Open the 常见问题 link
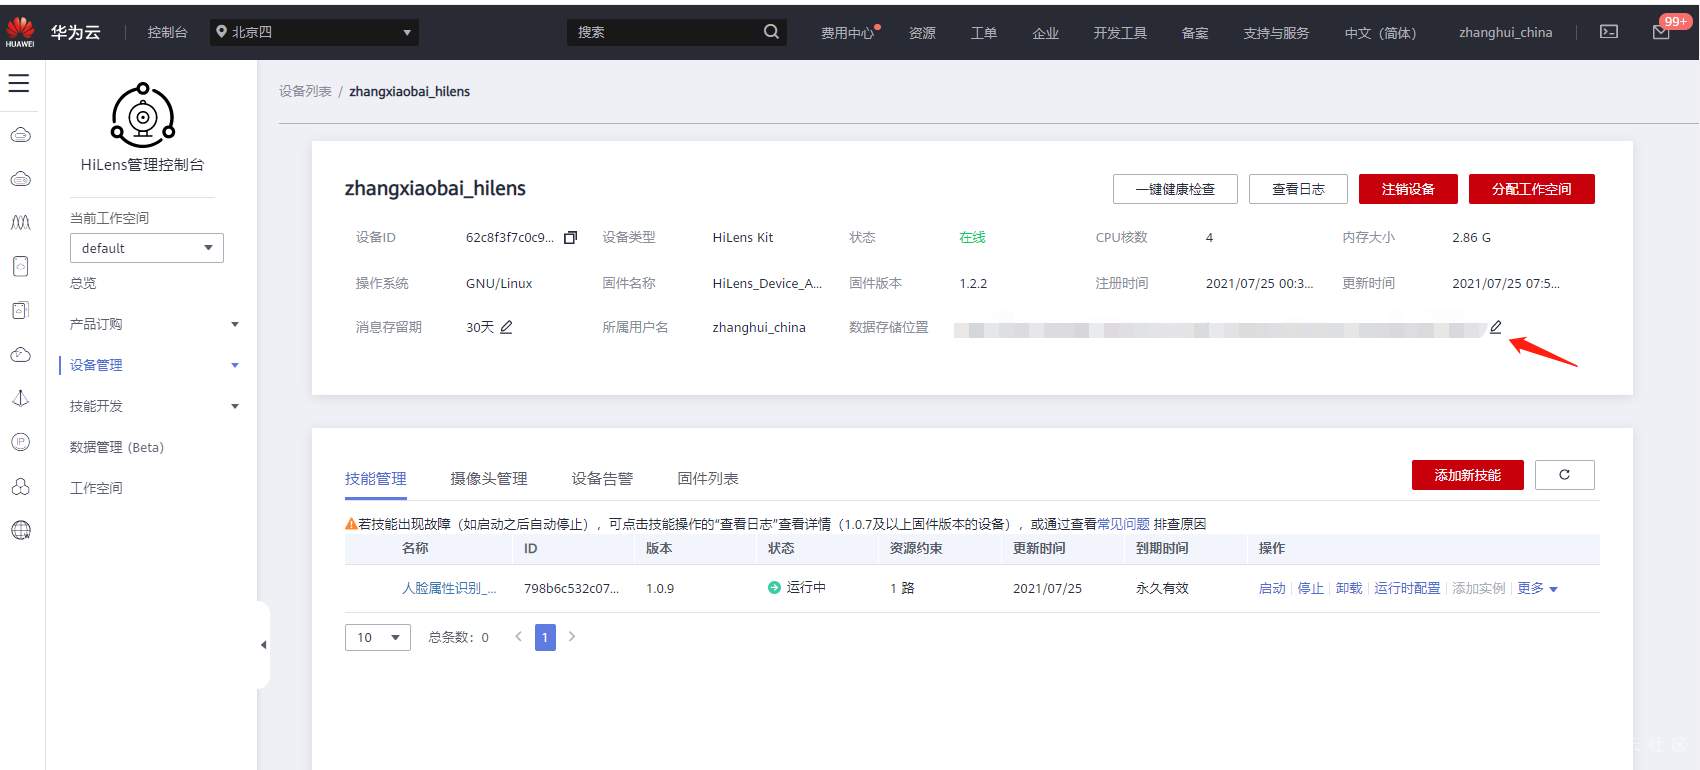This screenshot has height=770, width=1700. pos(1123,524)
